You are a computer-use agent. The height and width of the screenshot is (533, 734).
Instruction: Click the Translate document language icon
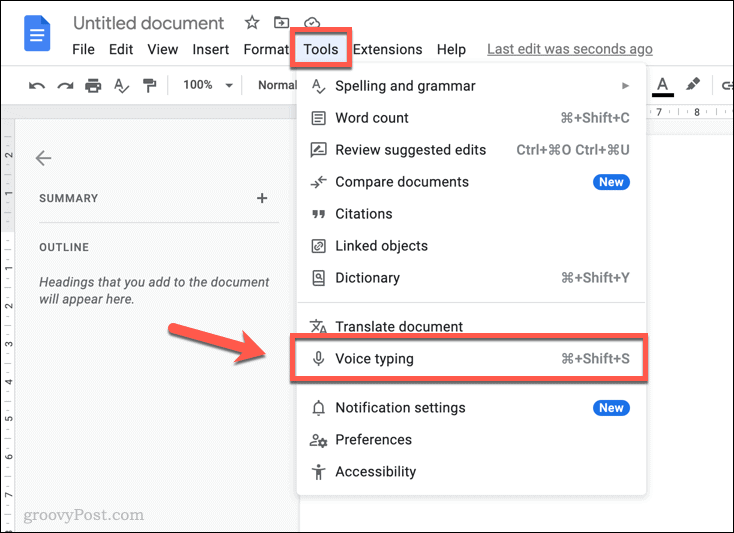(x=318, y=326)
